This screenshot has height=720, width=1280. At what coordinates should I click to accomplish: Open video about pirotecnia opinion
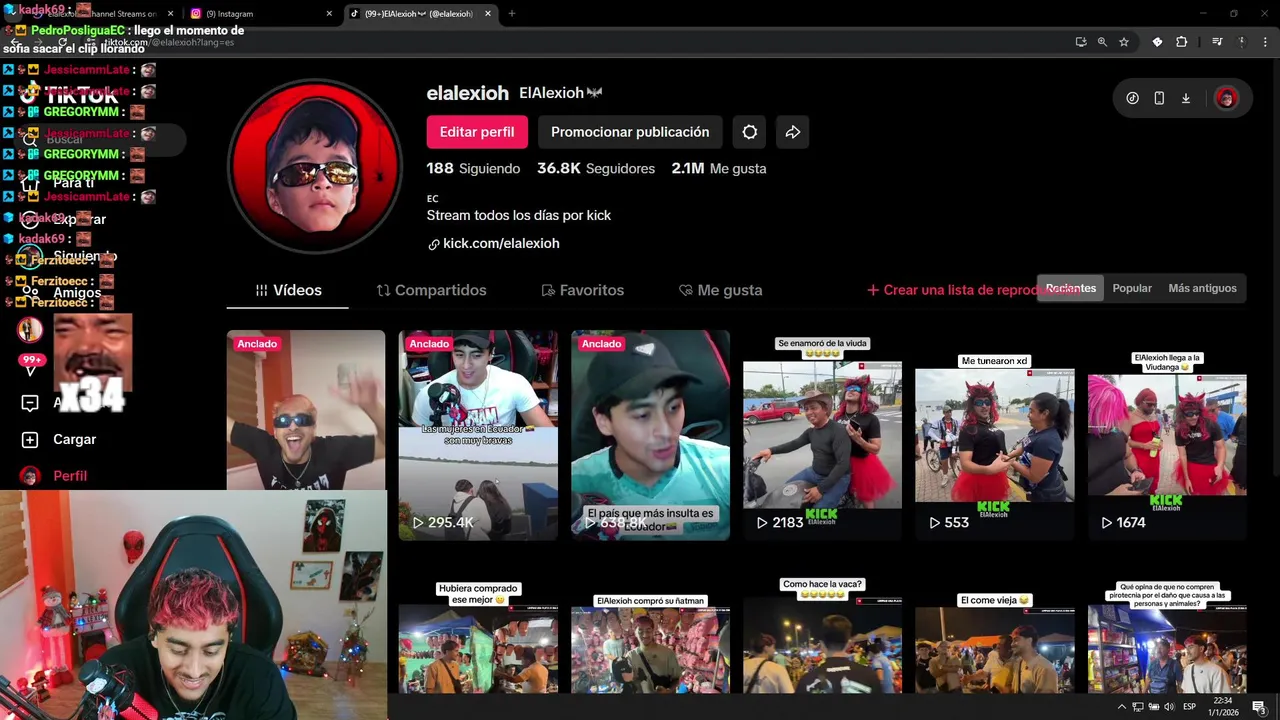coord(1167,635)
